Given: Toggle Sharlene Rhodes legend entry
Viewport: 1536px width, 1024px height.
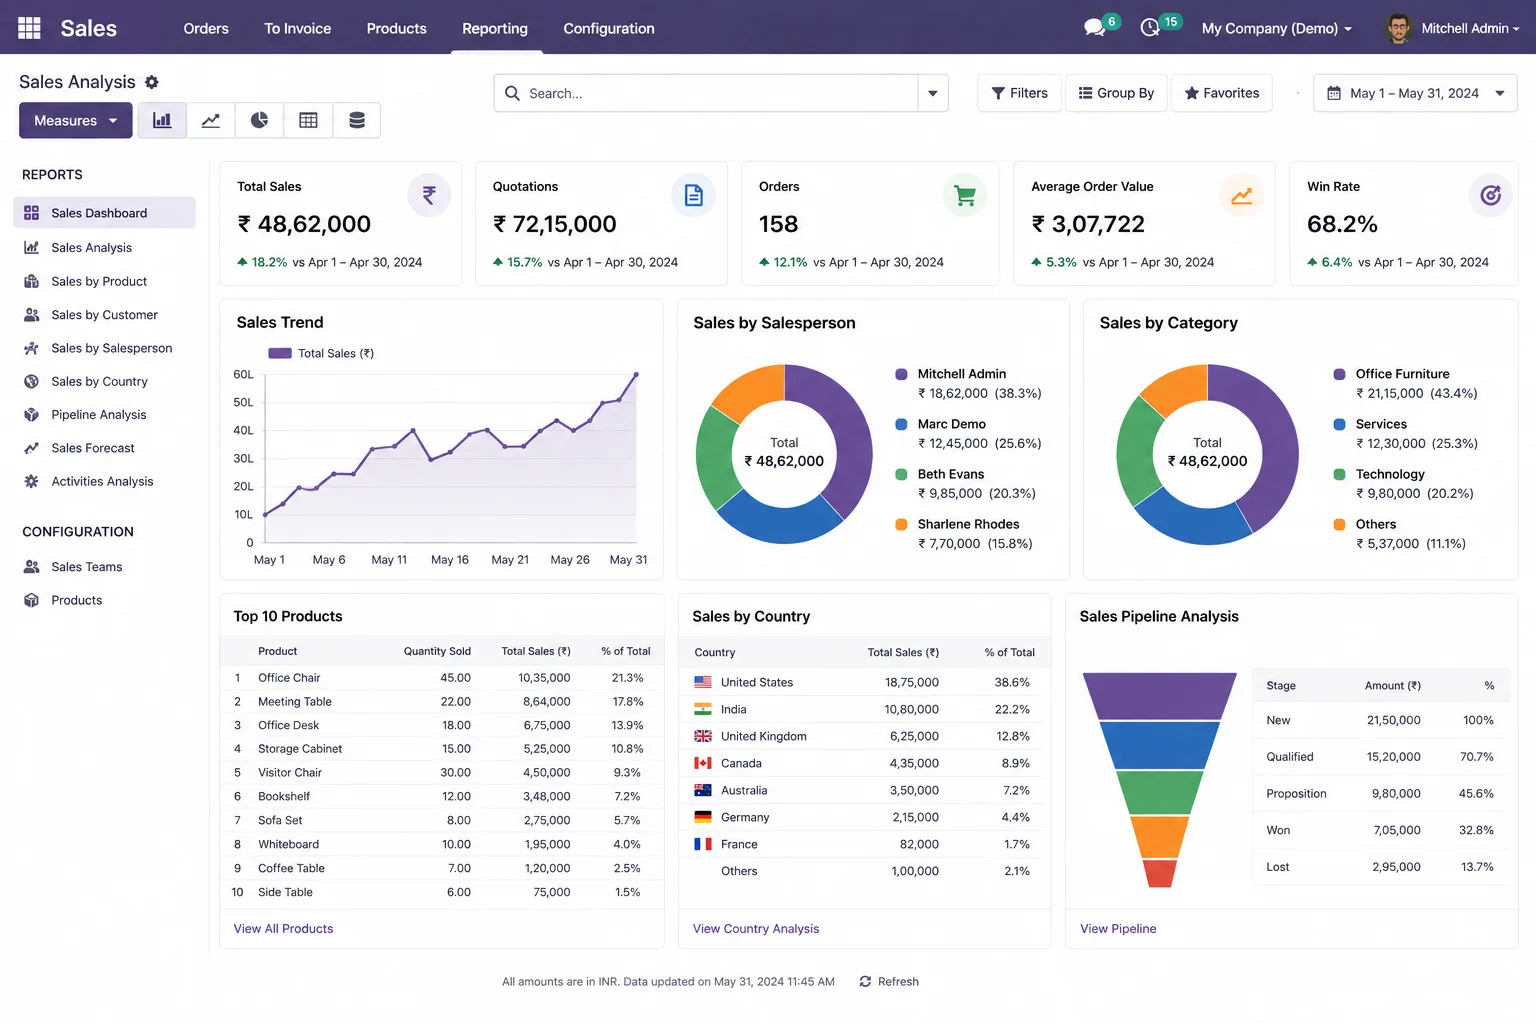Looking at the screenshot, I should (957, 524).
